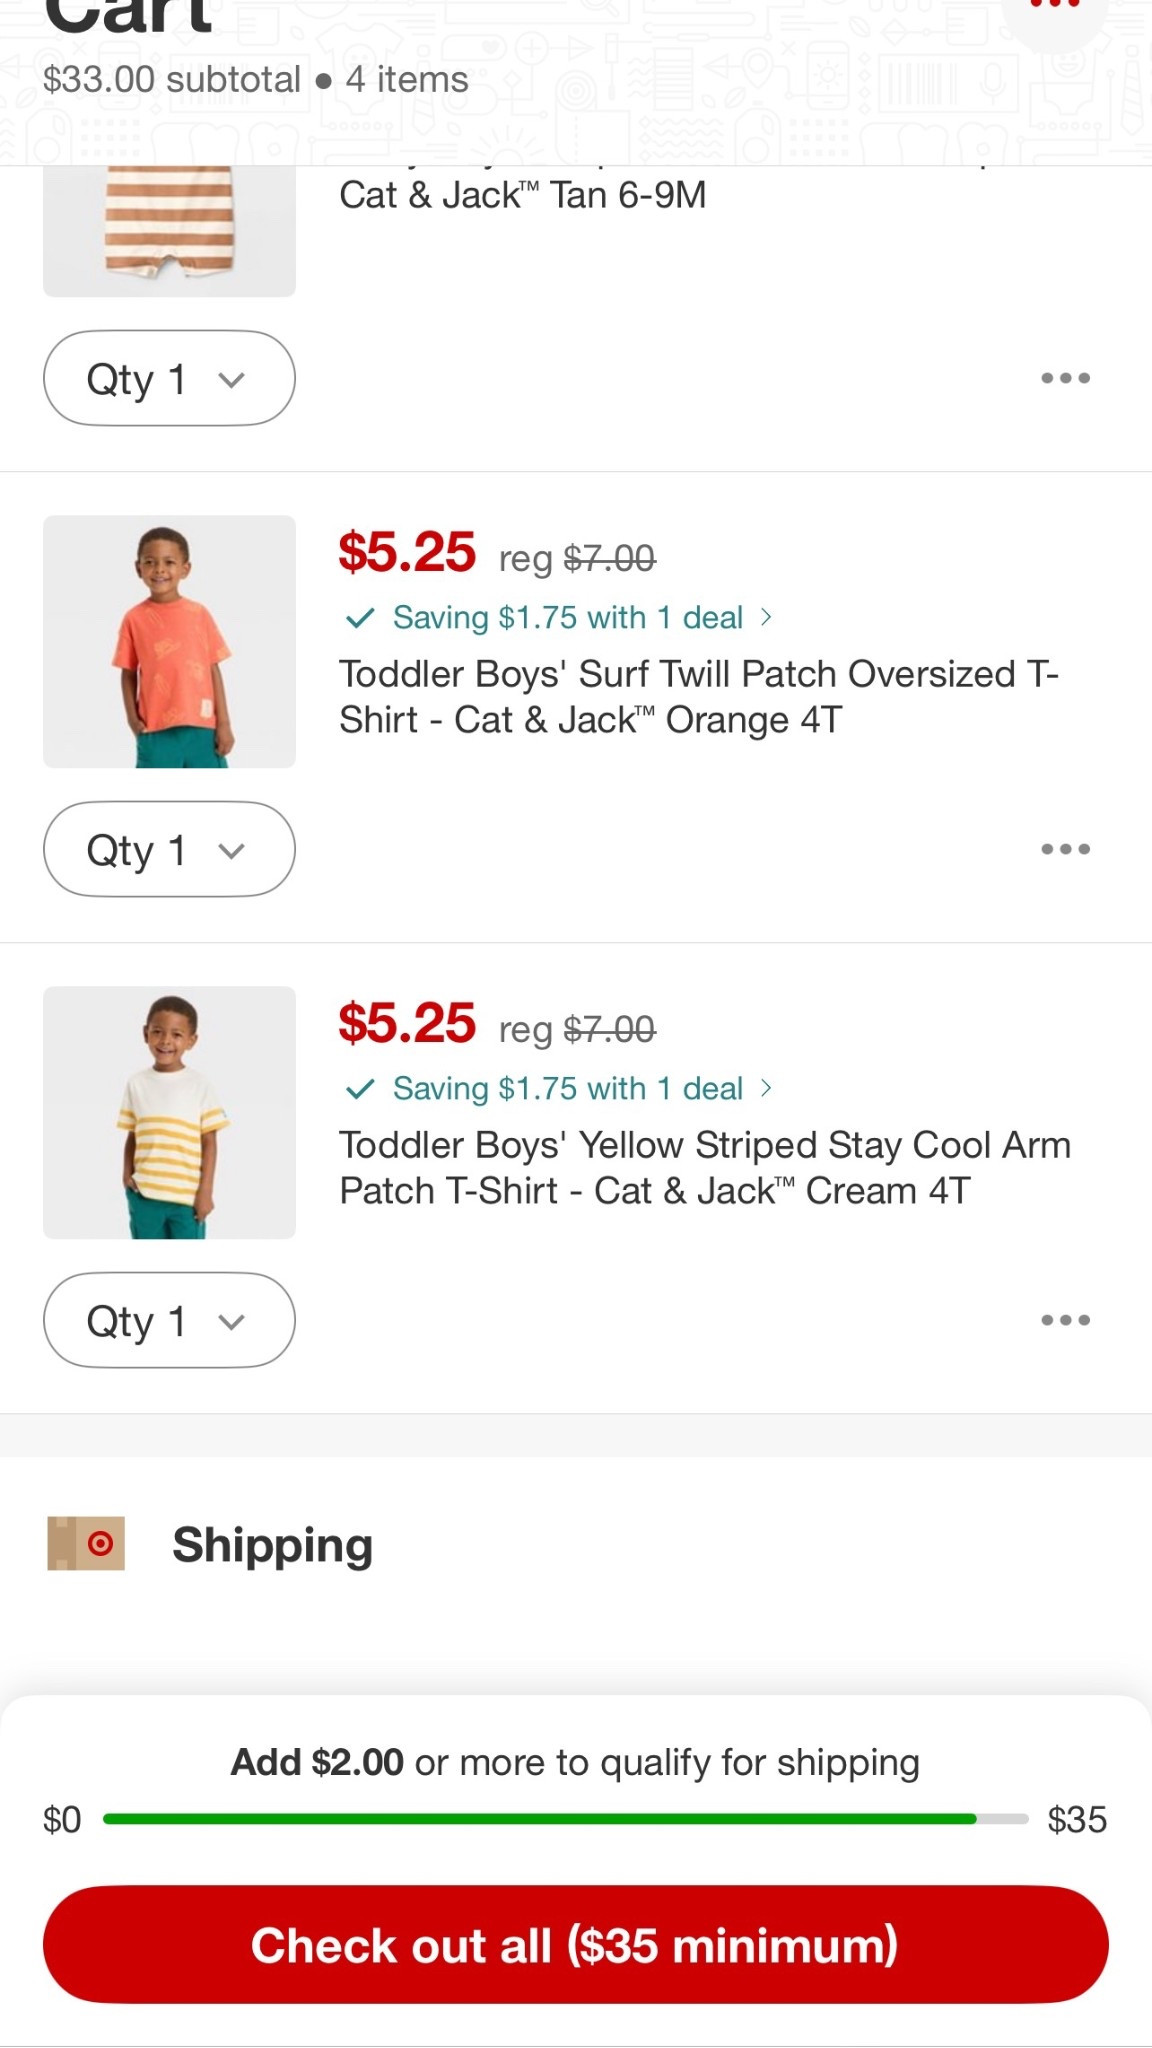Tap the Shipping package box icon
1152x2048 pixels.
[86, 1543]
